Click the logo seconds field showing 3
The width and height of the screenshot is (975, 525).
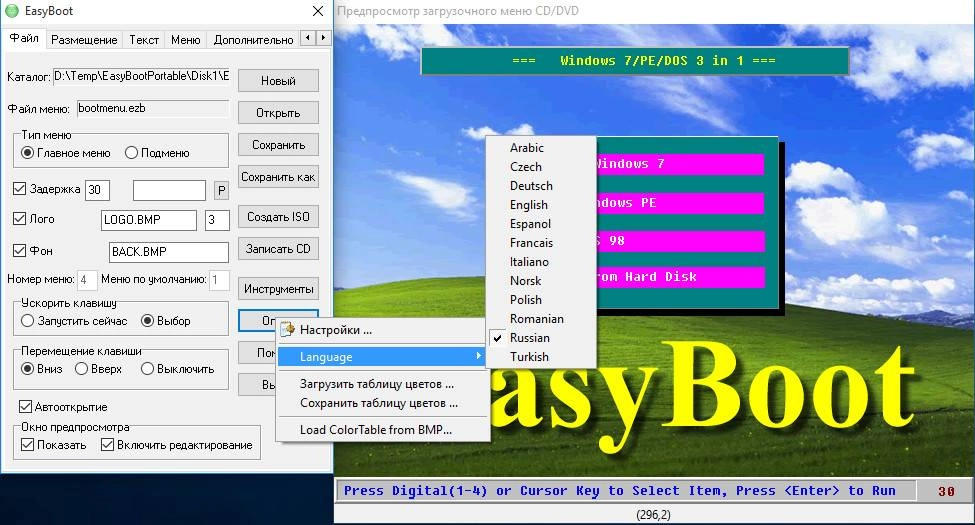pyautogui.click(x=217, y=220)
